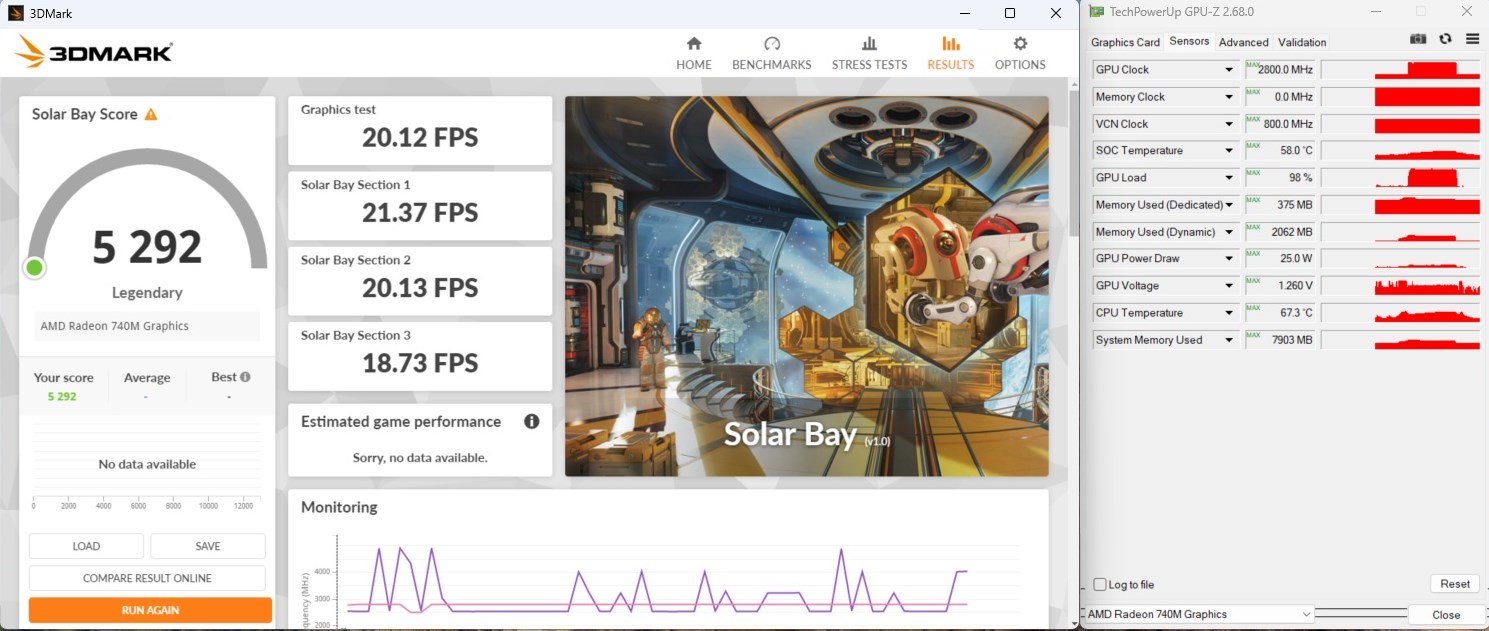Click the Monitoring section heading
The height and width of the screenshot is (631, 1489).
(339, 507)
